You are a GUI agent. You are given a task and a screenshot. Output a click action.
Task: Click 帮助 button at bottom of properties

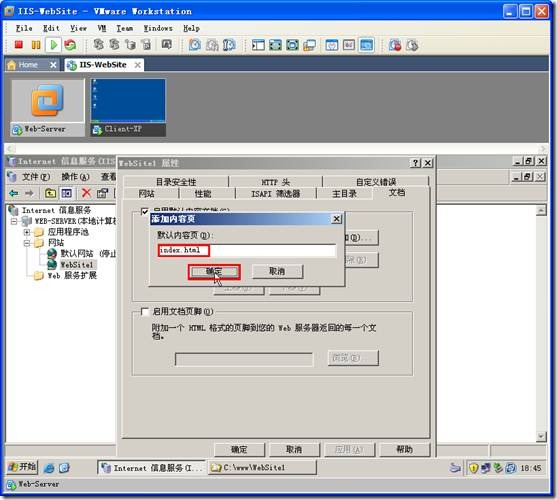coord(405,450)
